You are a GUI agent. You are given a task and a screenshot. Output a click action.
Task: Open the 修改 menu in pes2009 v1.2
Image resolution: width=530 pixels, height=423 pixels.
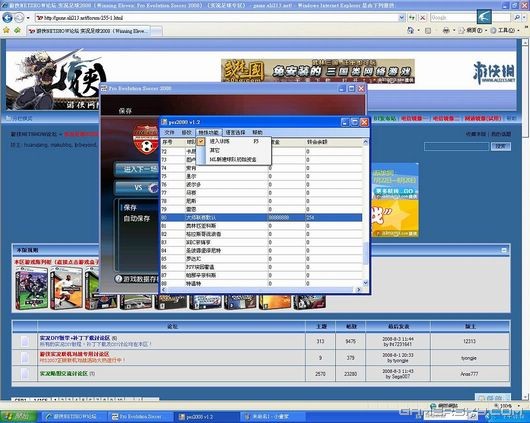tap(187, 132)
